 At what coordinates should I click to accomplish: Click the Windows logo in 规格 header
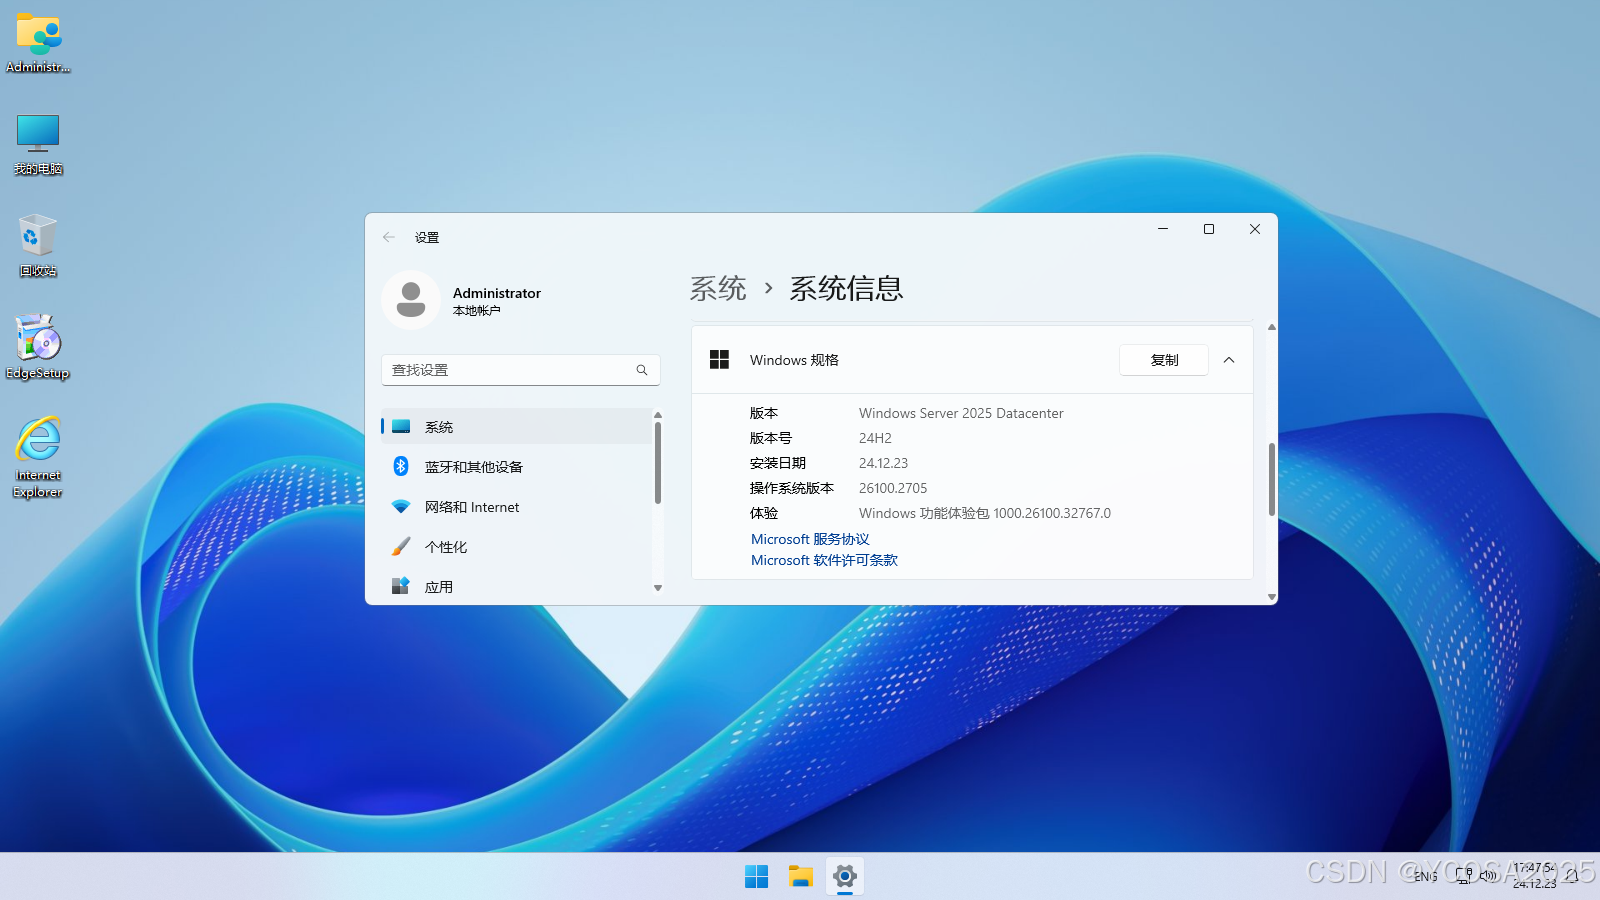pos(719,360)
